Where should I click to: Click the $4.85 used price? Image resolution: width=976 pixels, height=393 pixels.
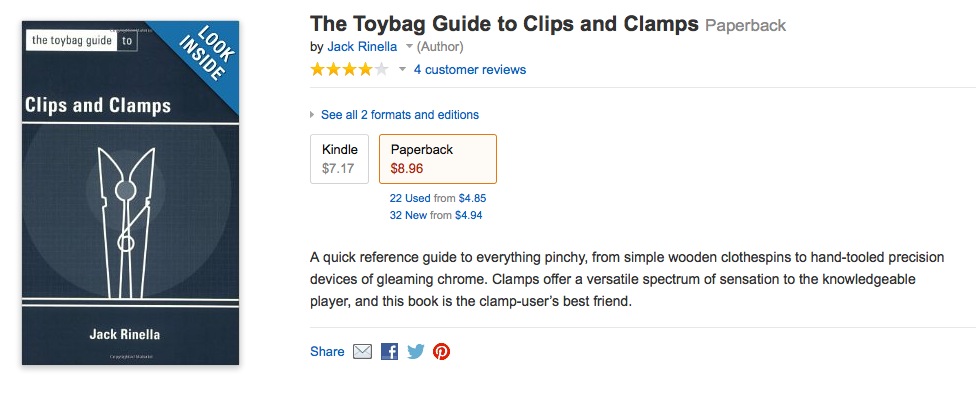[472, 199]
